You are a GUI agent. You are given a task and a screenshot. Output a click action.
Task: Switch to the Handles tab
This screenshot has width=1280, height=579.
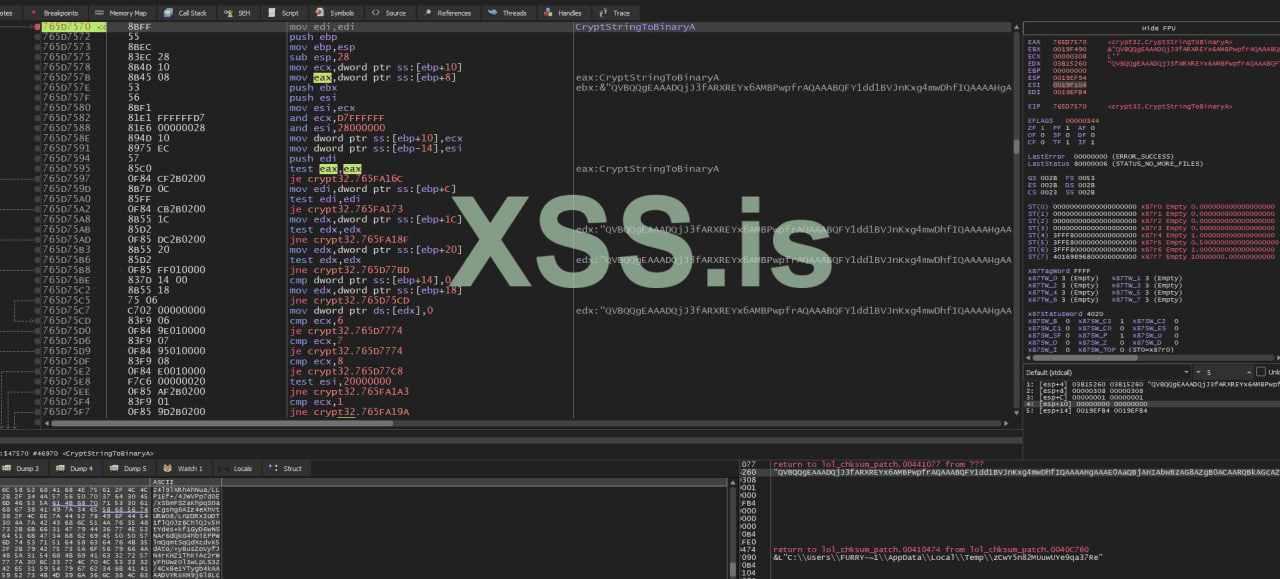tap(563, 13)
